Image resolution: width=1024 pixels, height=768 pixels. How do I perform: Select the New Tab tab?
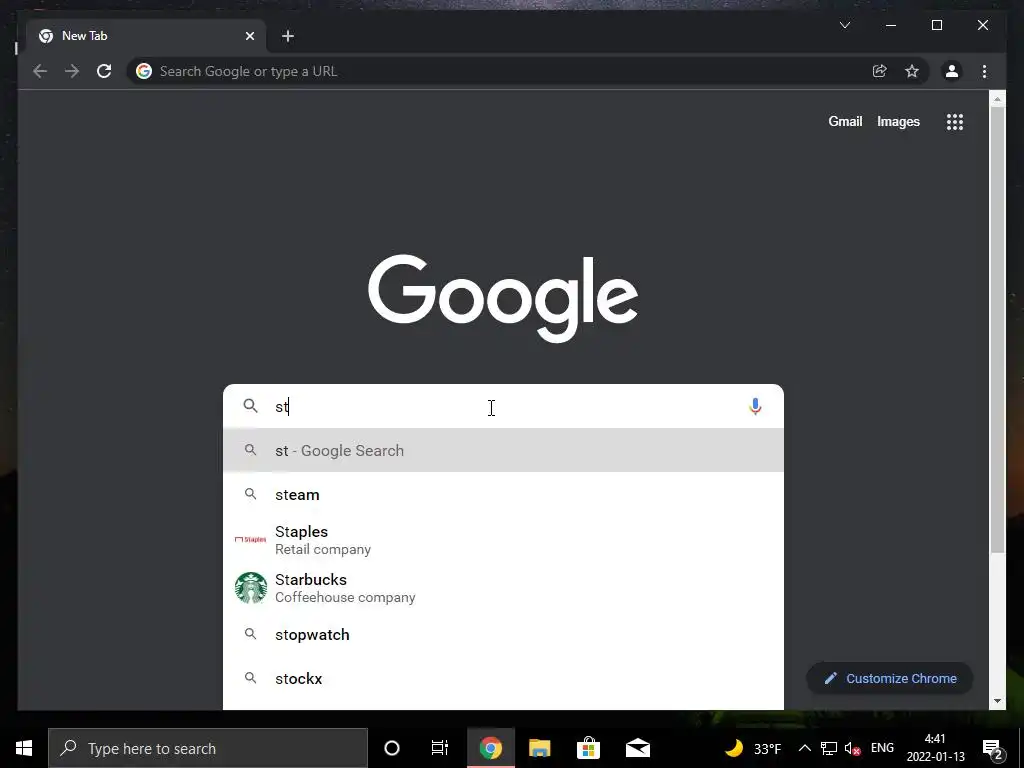[146, 36]
